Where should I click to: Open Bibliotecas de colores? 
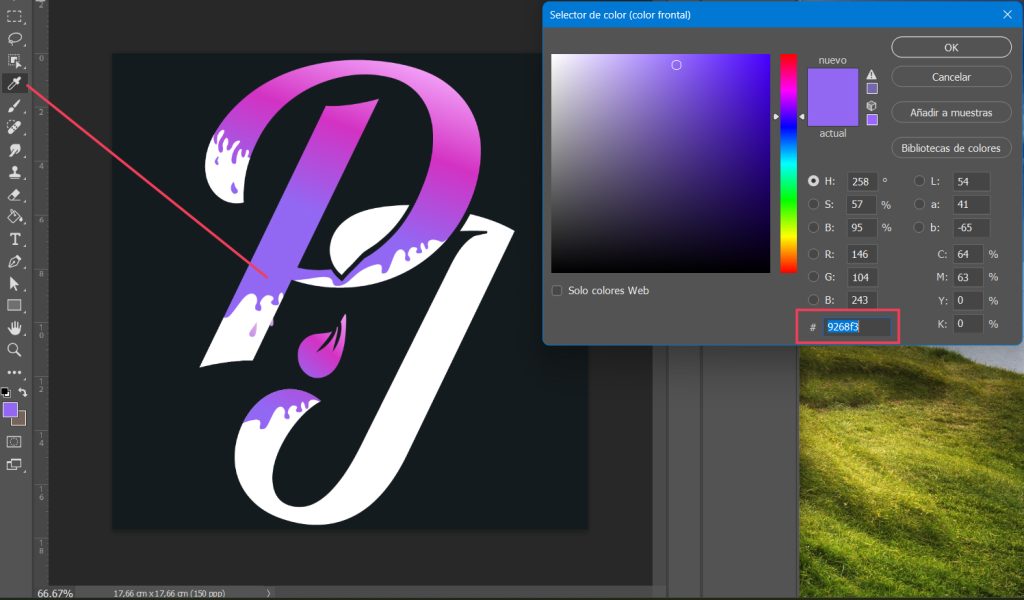click(951, 148)
